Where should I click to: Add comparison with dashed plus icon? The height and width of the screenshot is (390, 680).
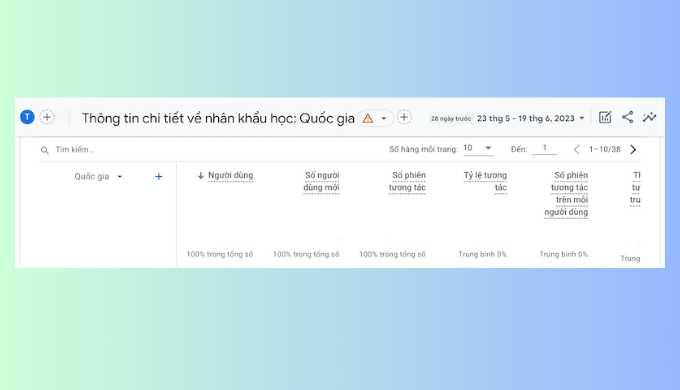(47, 117)
